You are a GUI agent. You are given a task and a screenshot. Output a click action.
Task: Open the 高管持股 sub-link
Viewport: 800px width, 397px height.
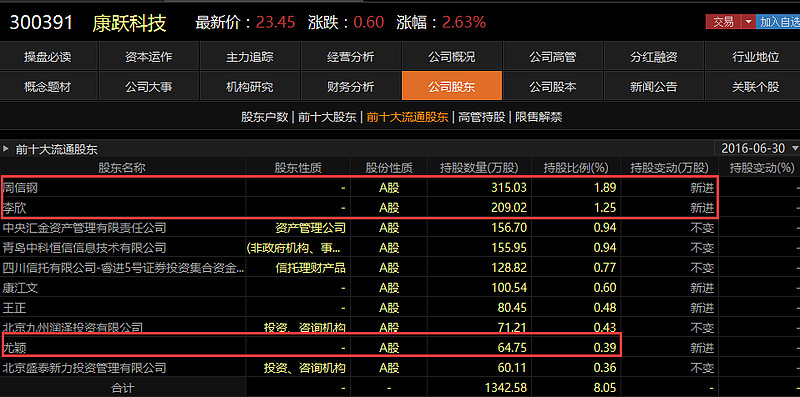(481, 117)
